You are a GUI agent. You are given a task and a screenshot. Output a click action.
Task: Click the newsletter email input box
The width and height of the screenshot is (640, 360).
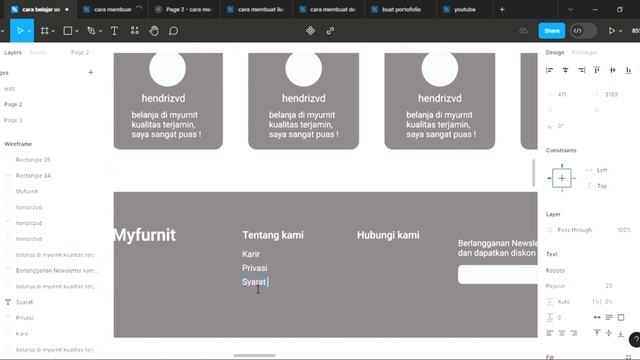pyautogui.click(x=498, y=274)
